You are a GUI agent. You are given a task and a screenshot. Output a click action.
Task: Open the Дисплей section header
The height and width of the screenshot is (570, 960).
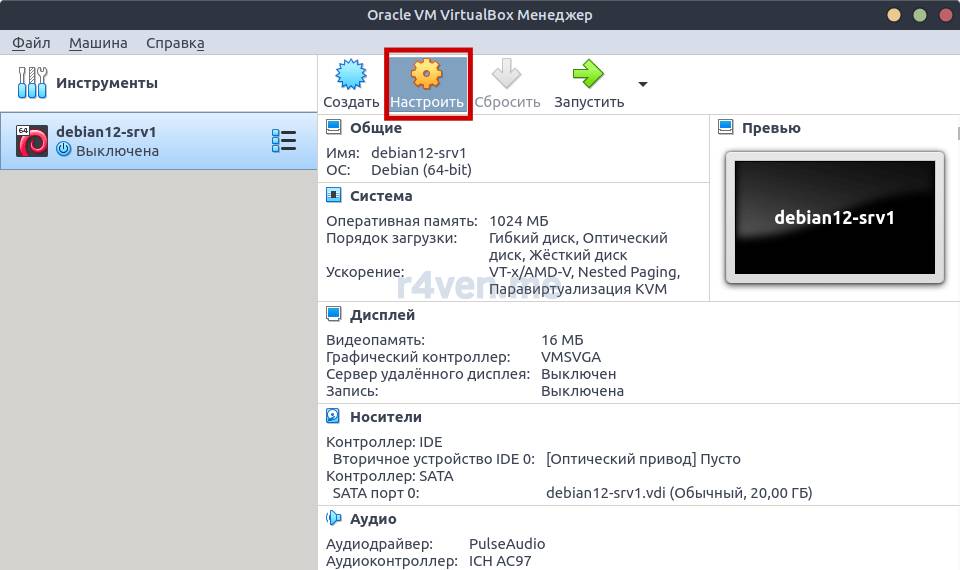(x=382, y=315)
